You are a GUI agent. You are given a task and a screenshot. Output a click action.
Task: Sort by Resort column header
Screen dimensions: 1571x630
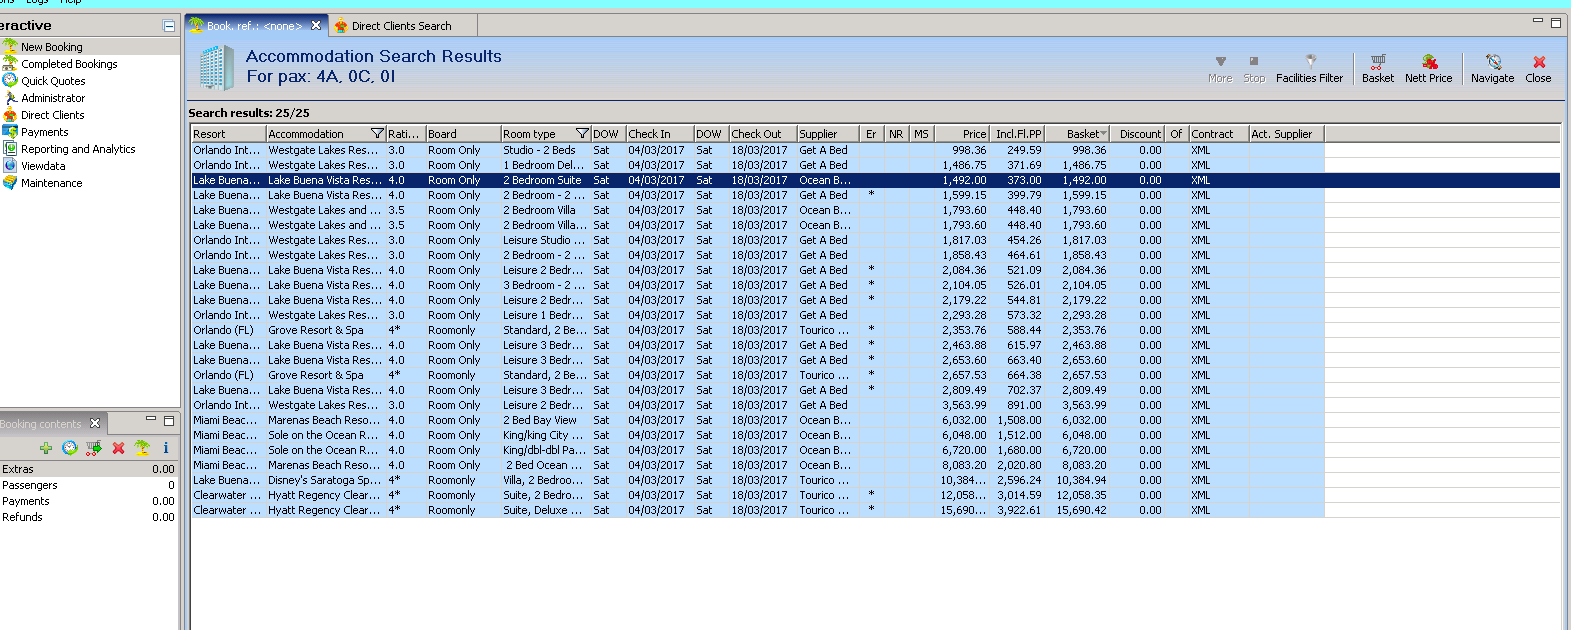tap(228, 134)
